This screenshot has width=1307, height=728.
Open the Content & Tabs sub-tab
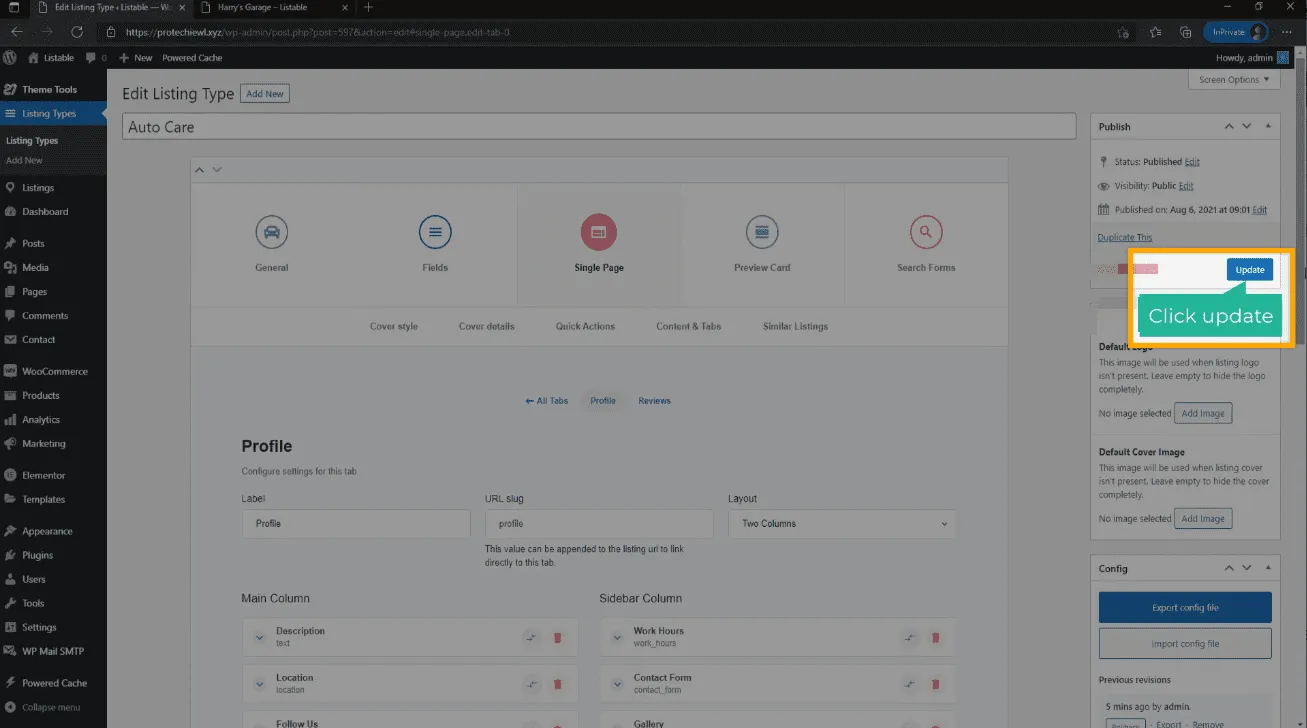[x=688, y=326]
